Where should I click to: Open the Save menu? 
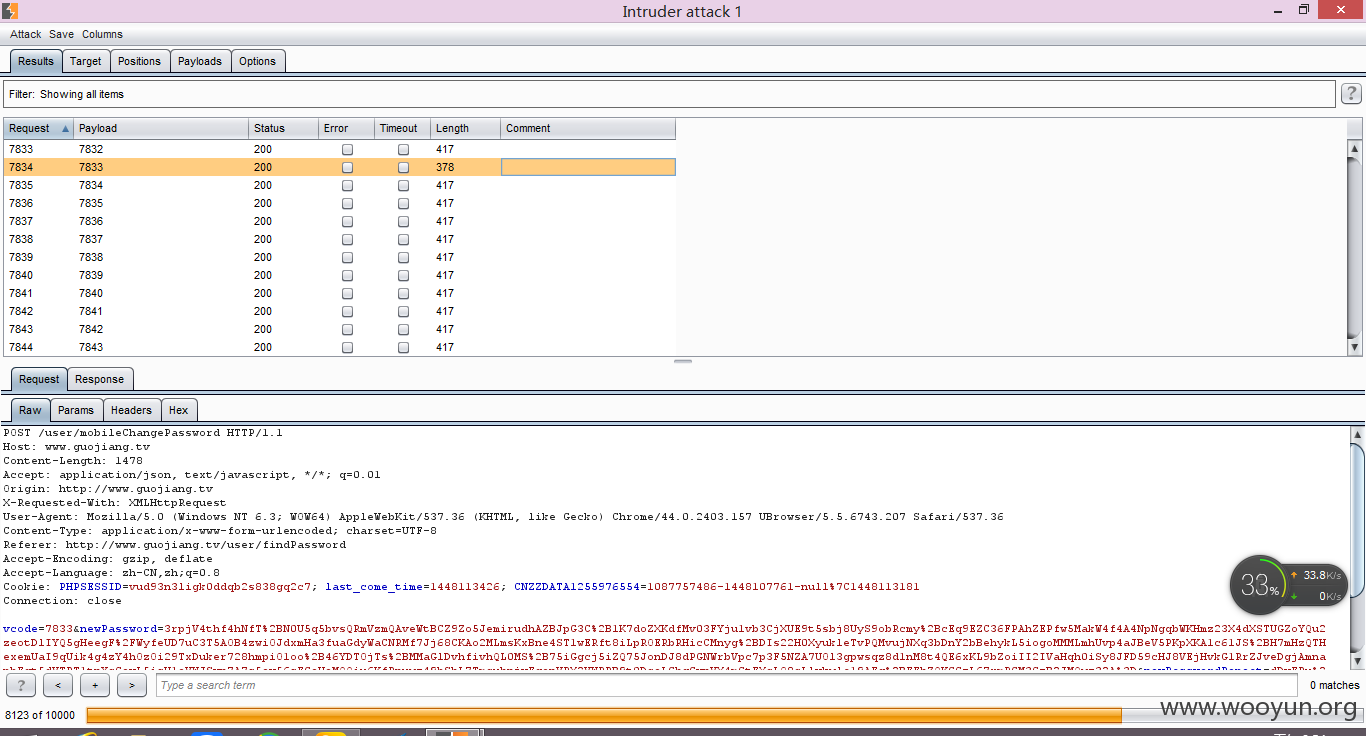point(61,34)
